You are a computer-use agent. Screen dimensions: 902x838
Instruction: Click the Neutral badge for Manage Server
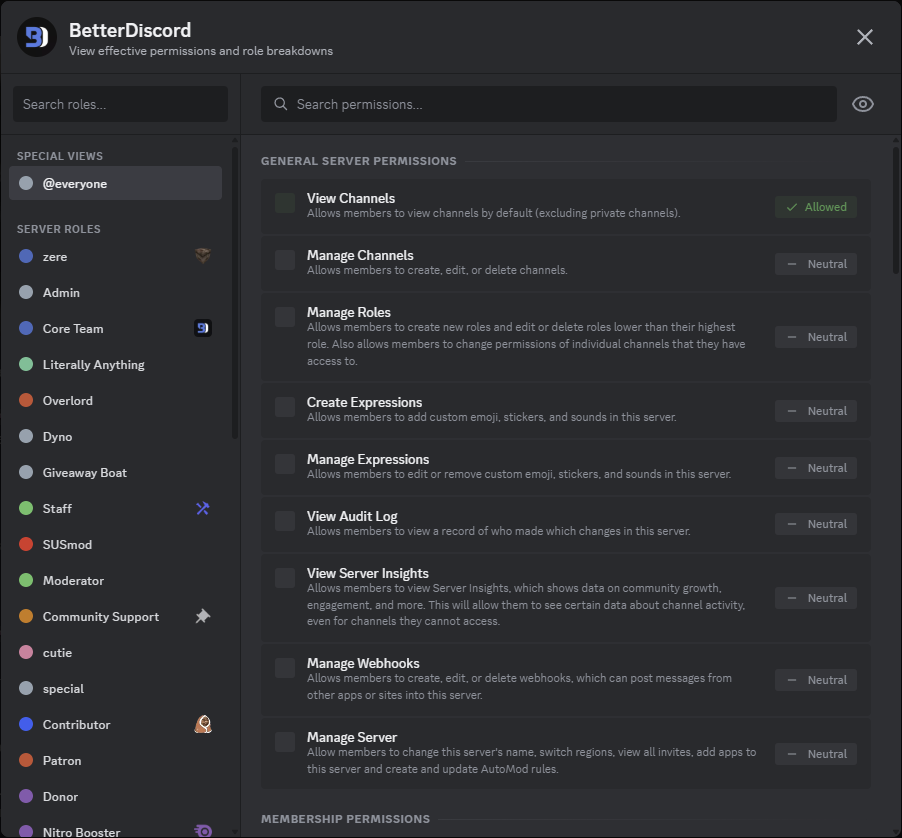(x=816, y=754)
